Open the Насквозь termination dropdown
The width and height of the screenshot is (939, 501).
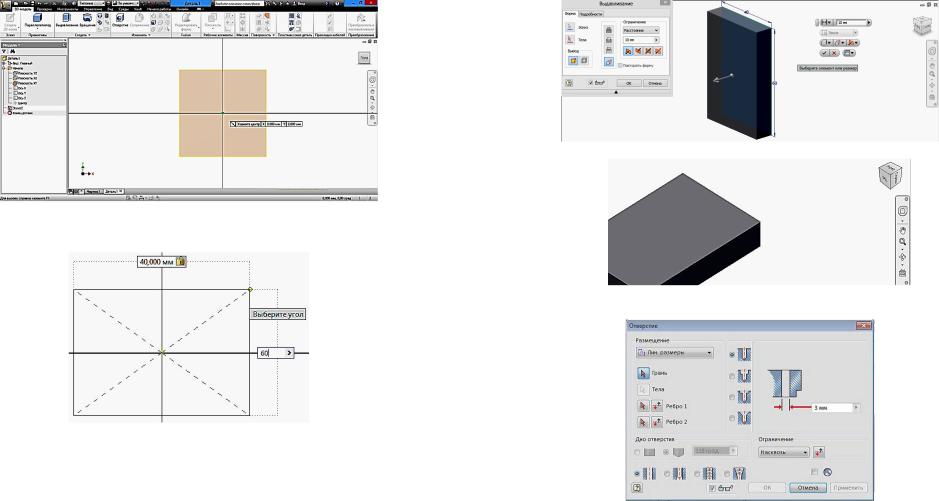pos(784,453)
